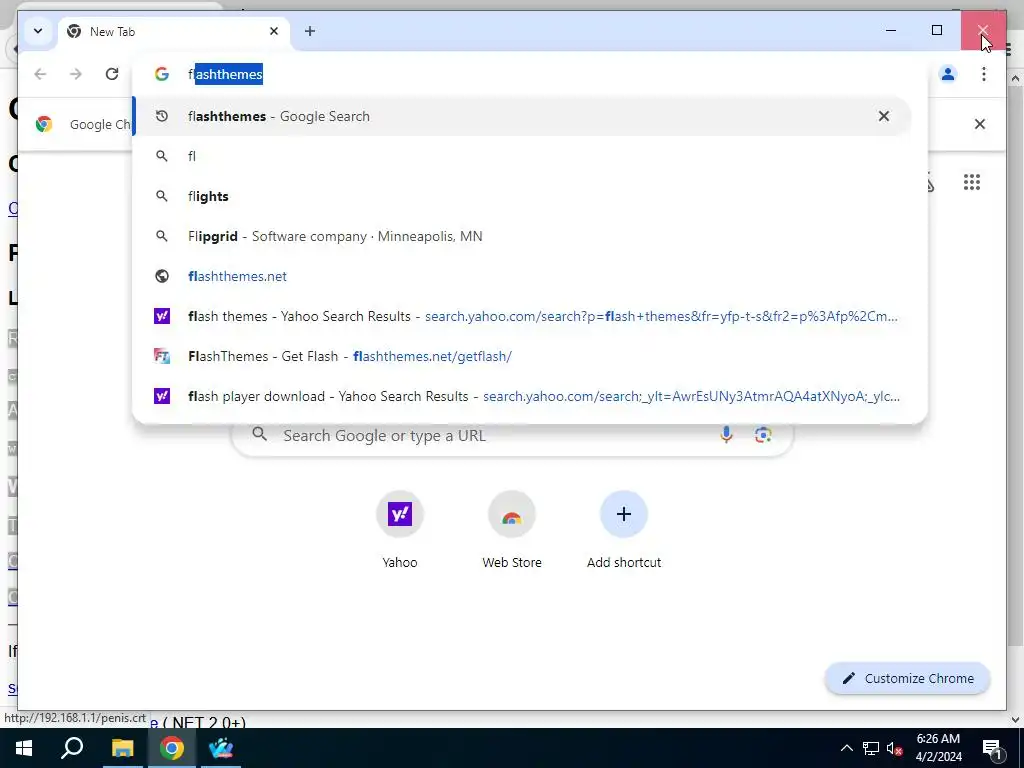The width and height of the screenshot is (1024, 768).
Task: Open the taskbar clock showing 6:26 AM
Action: [x=938, y=748]
